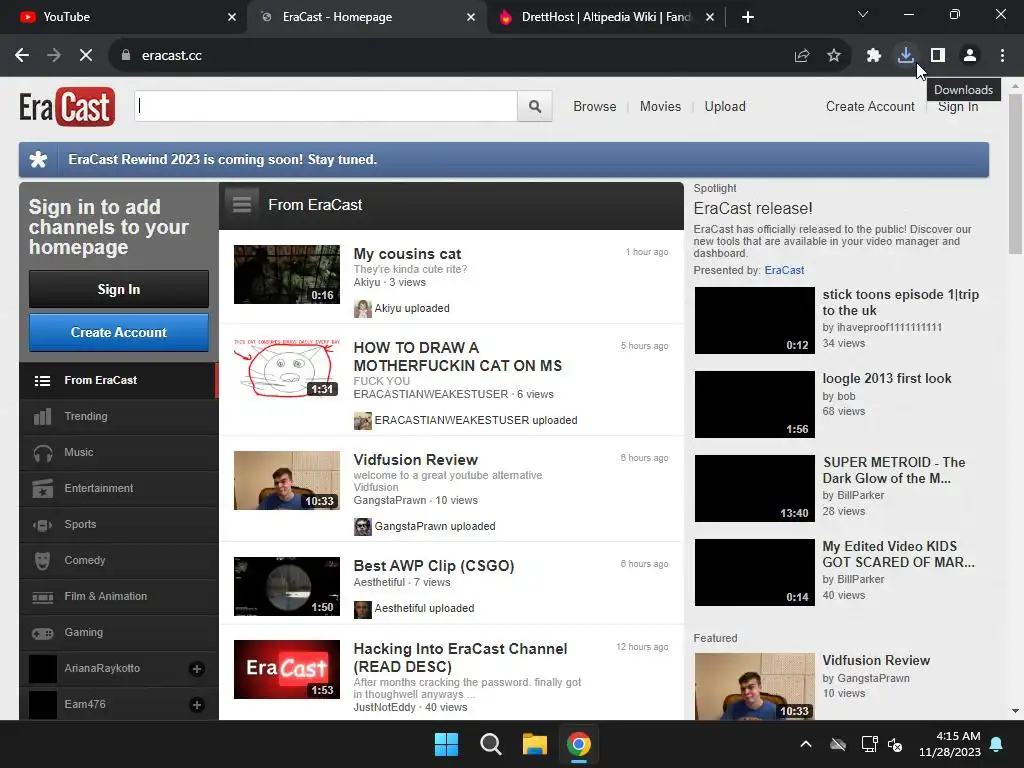
Task: Open the notifications bell in taskbar
Action: [x=997, y=744]
